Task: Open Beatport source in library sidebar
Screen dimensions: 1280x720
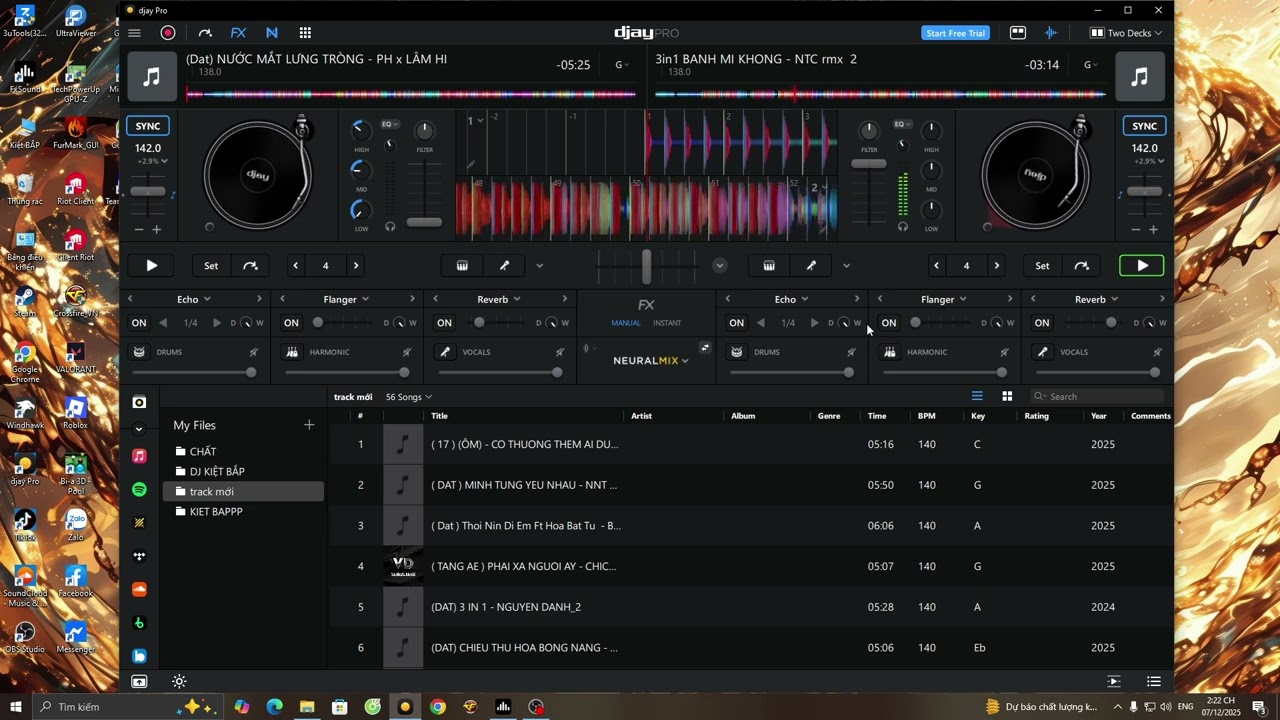Action: click(139, 623)
